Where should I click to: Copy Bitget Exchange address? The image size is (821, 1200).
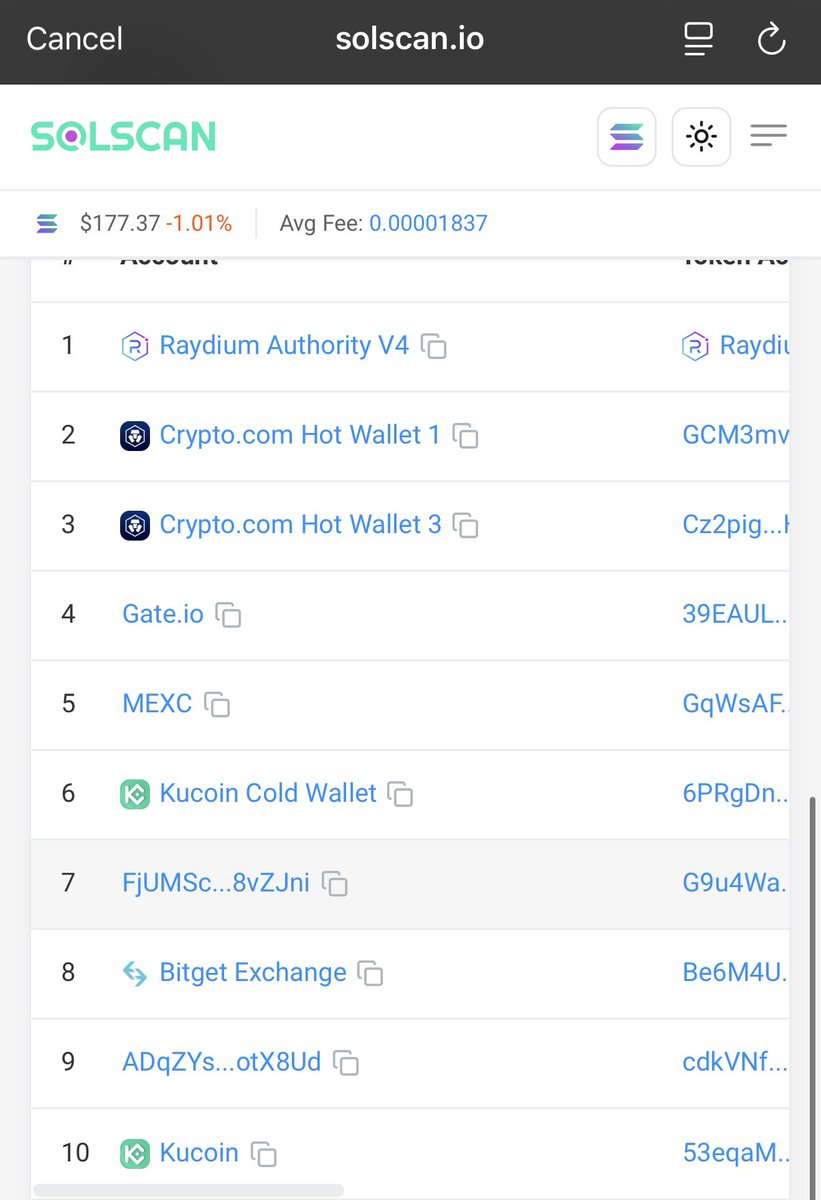pyautogui.click(x=371, y=973)
